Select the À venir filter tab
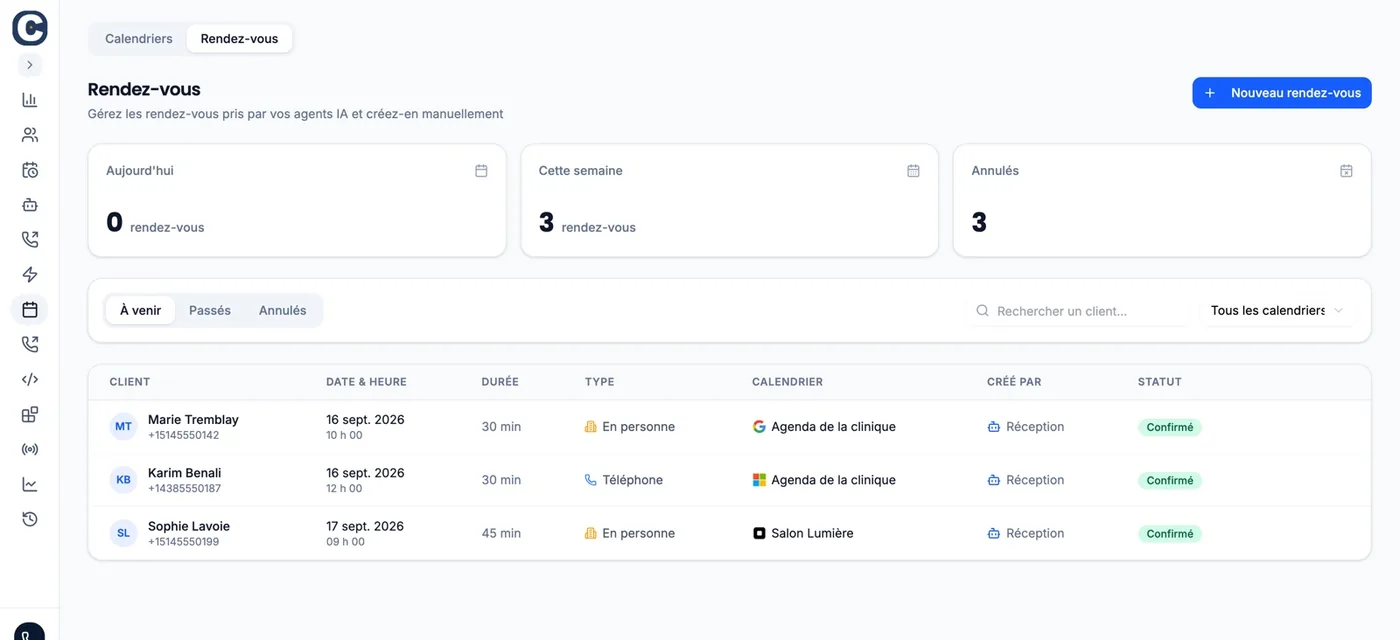1400x640 pixels. (141, 310)
